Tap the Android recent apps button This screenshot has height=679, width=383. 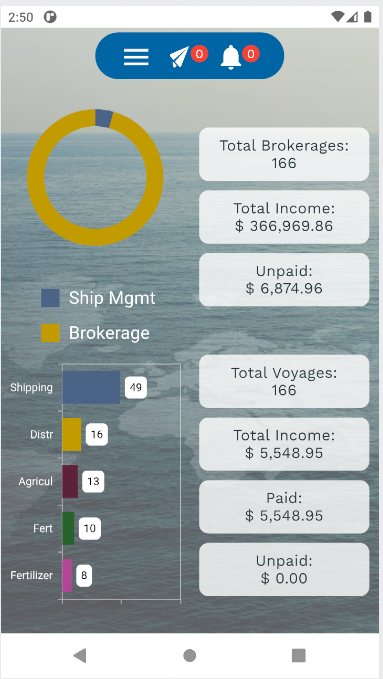(x=299, y=656)
